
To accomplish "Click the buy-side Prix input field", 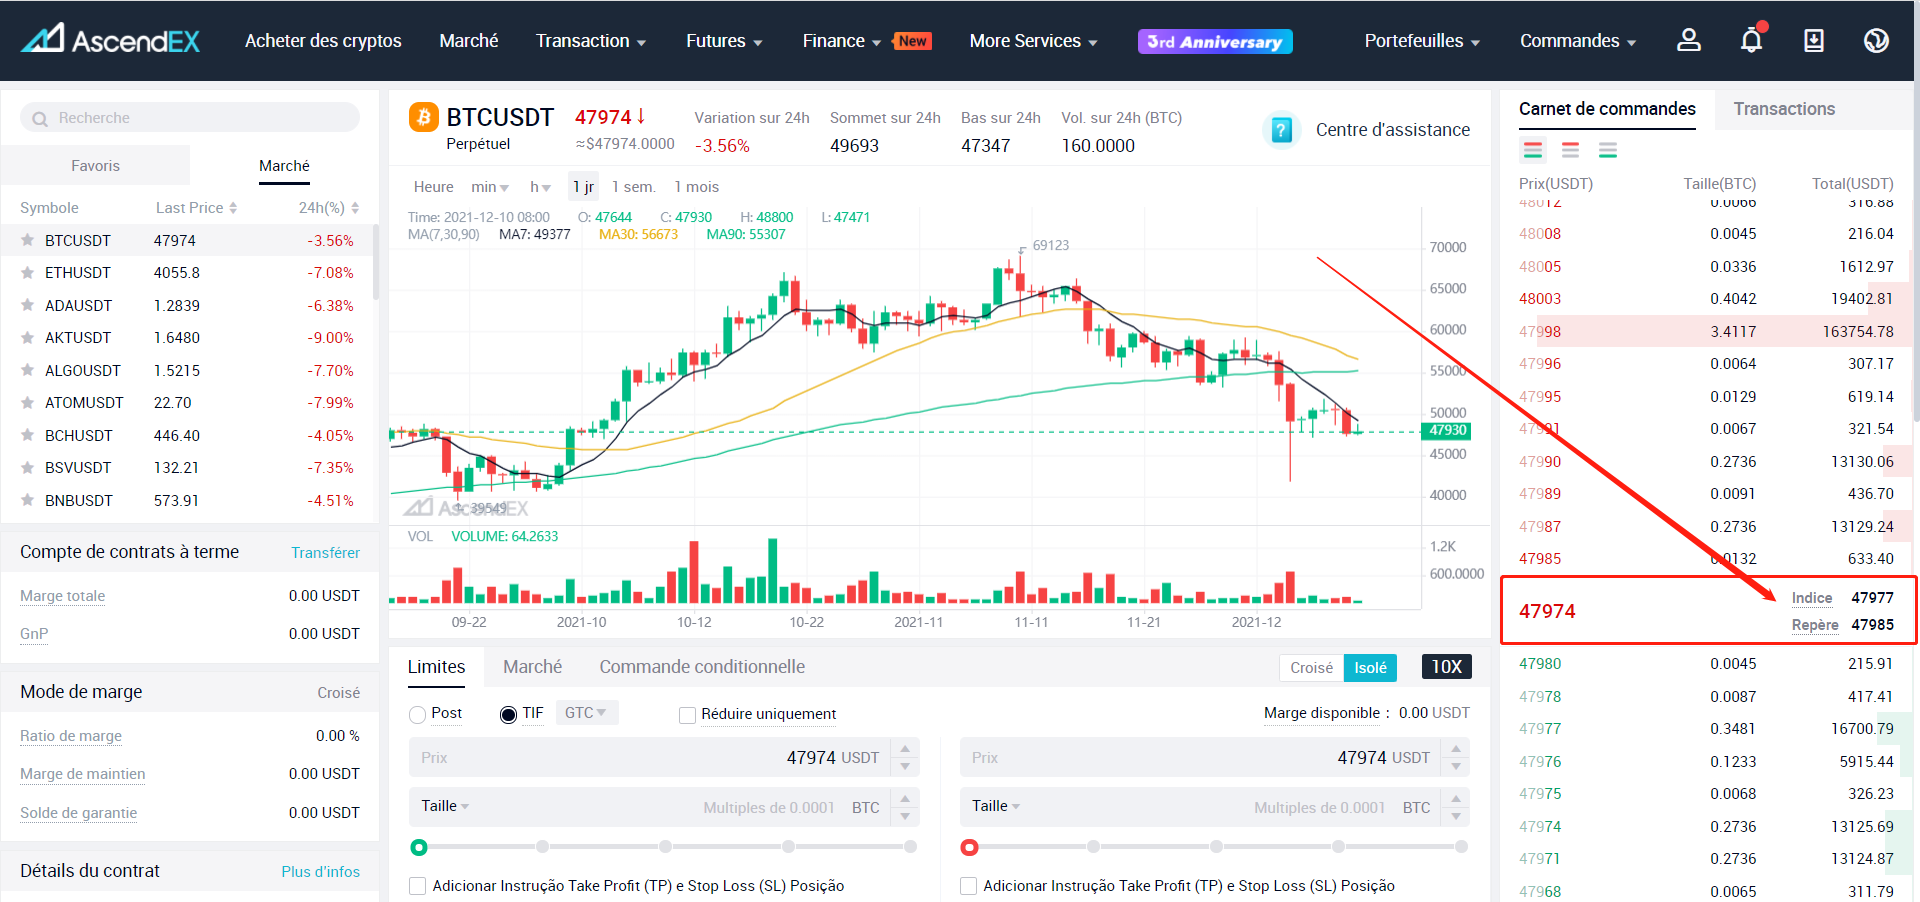I will tap(650, 758).
